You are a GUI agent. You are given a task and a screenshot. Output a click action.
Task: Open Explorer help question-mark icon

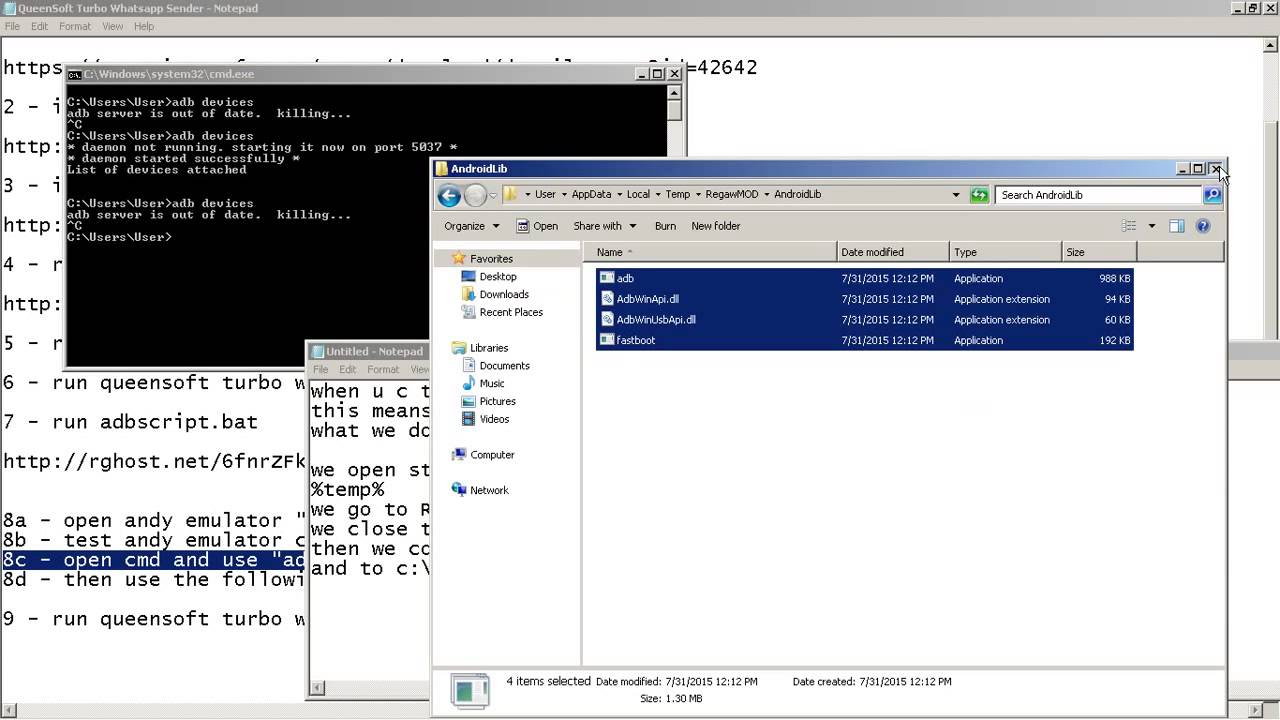click(1203, 226)
